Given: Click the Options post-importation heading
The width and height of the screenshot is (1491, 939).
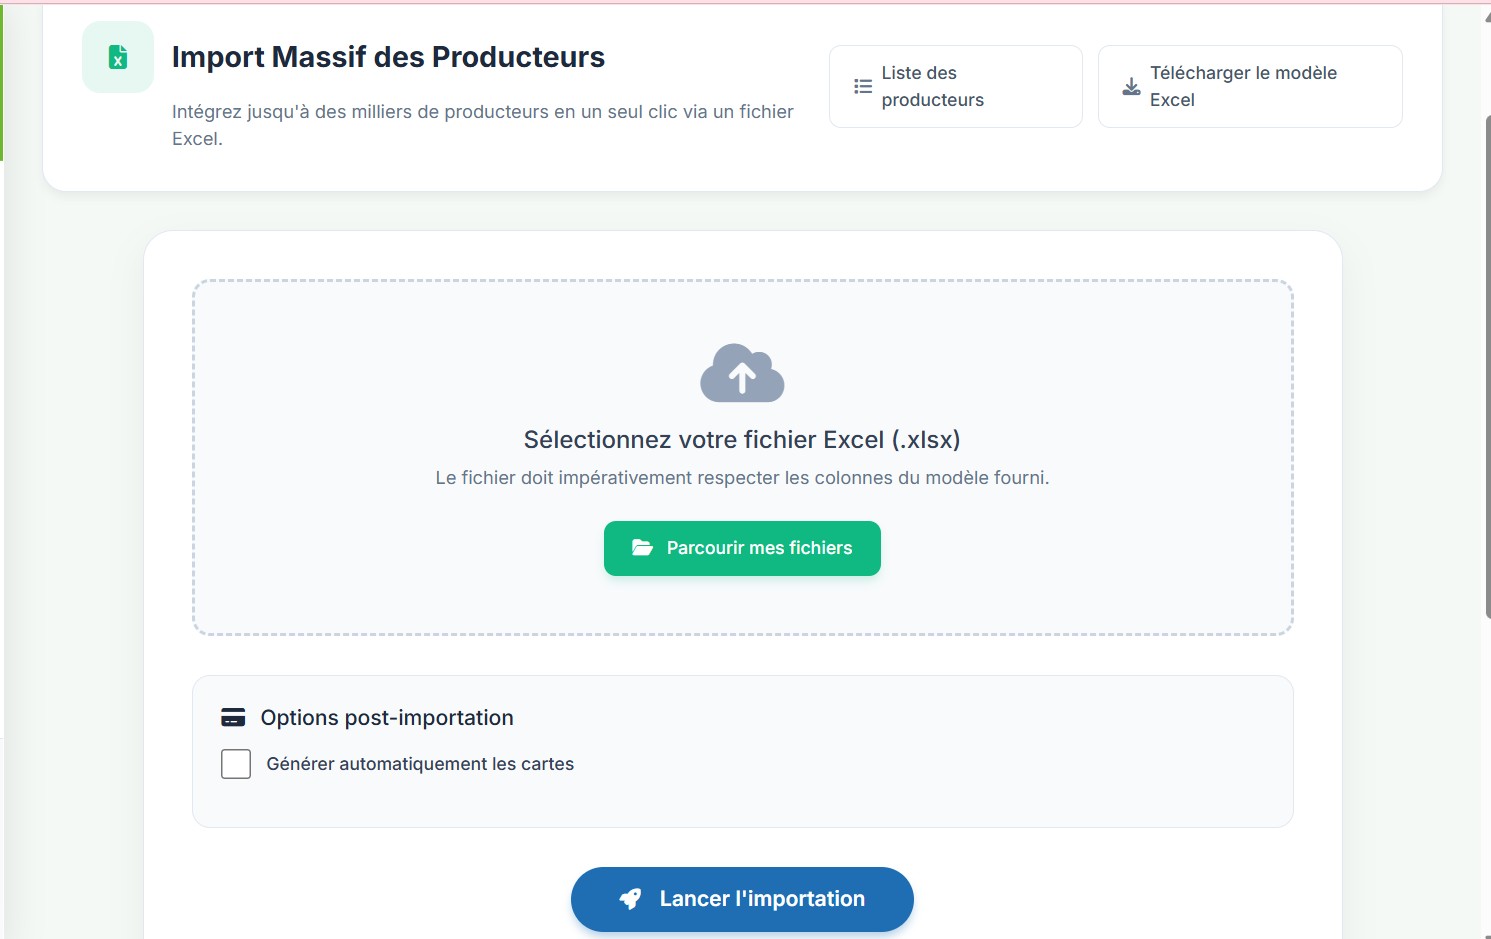Looking at the screenshot, I should point(387,718).
